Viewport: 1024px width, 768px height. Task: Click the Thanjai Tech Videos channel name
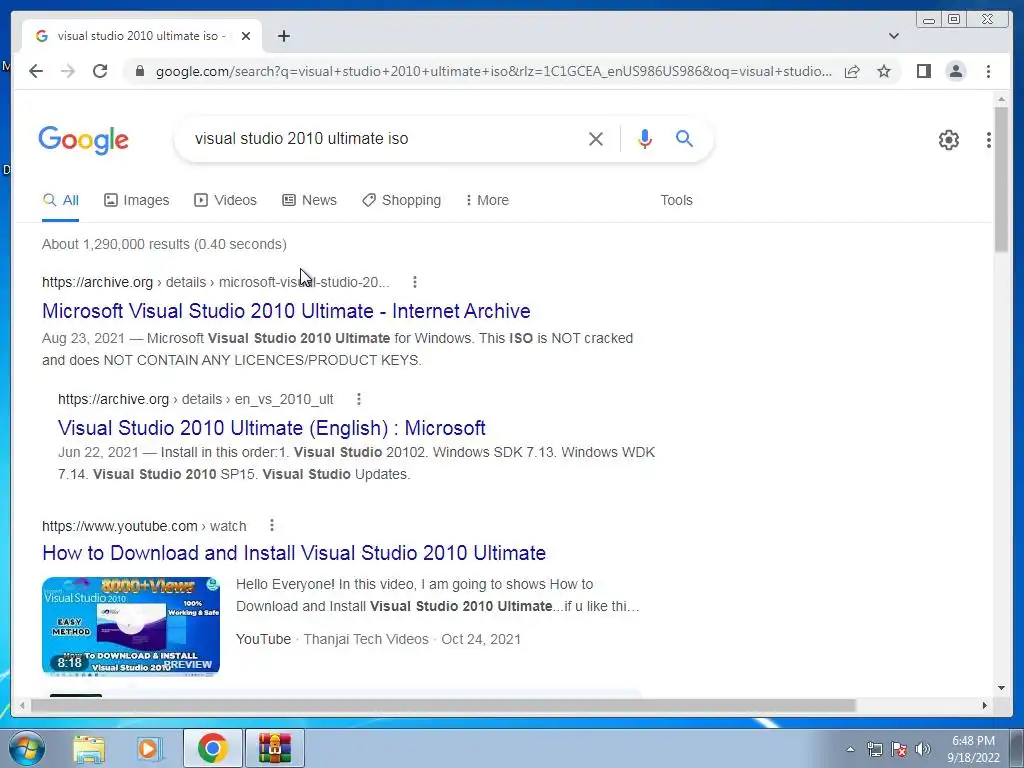(x=366, y=639)
